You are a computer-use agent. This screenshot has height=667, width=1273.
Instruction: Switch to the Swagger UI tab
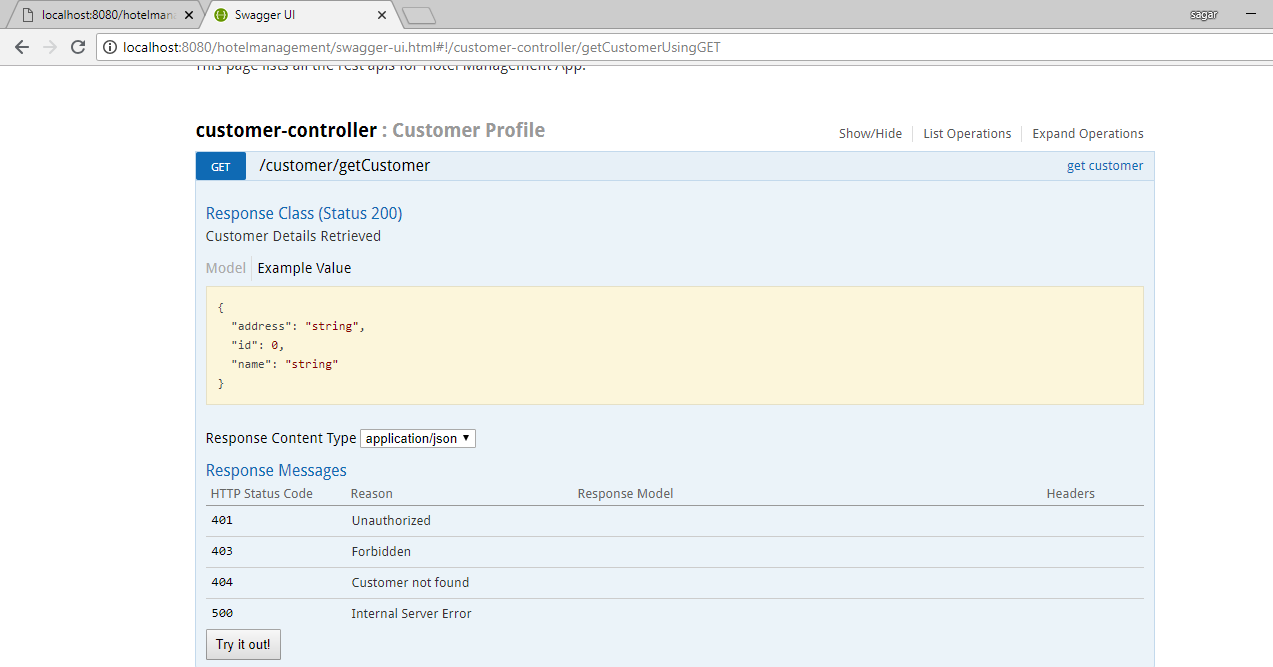coord(290,15)
